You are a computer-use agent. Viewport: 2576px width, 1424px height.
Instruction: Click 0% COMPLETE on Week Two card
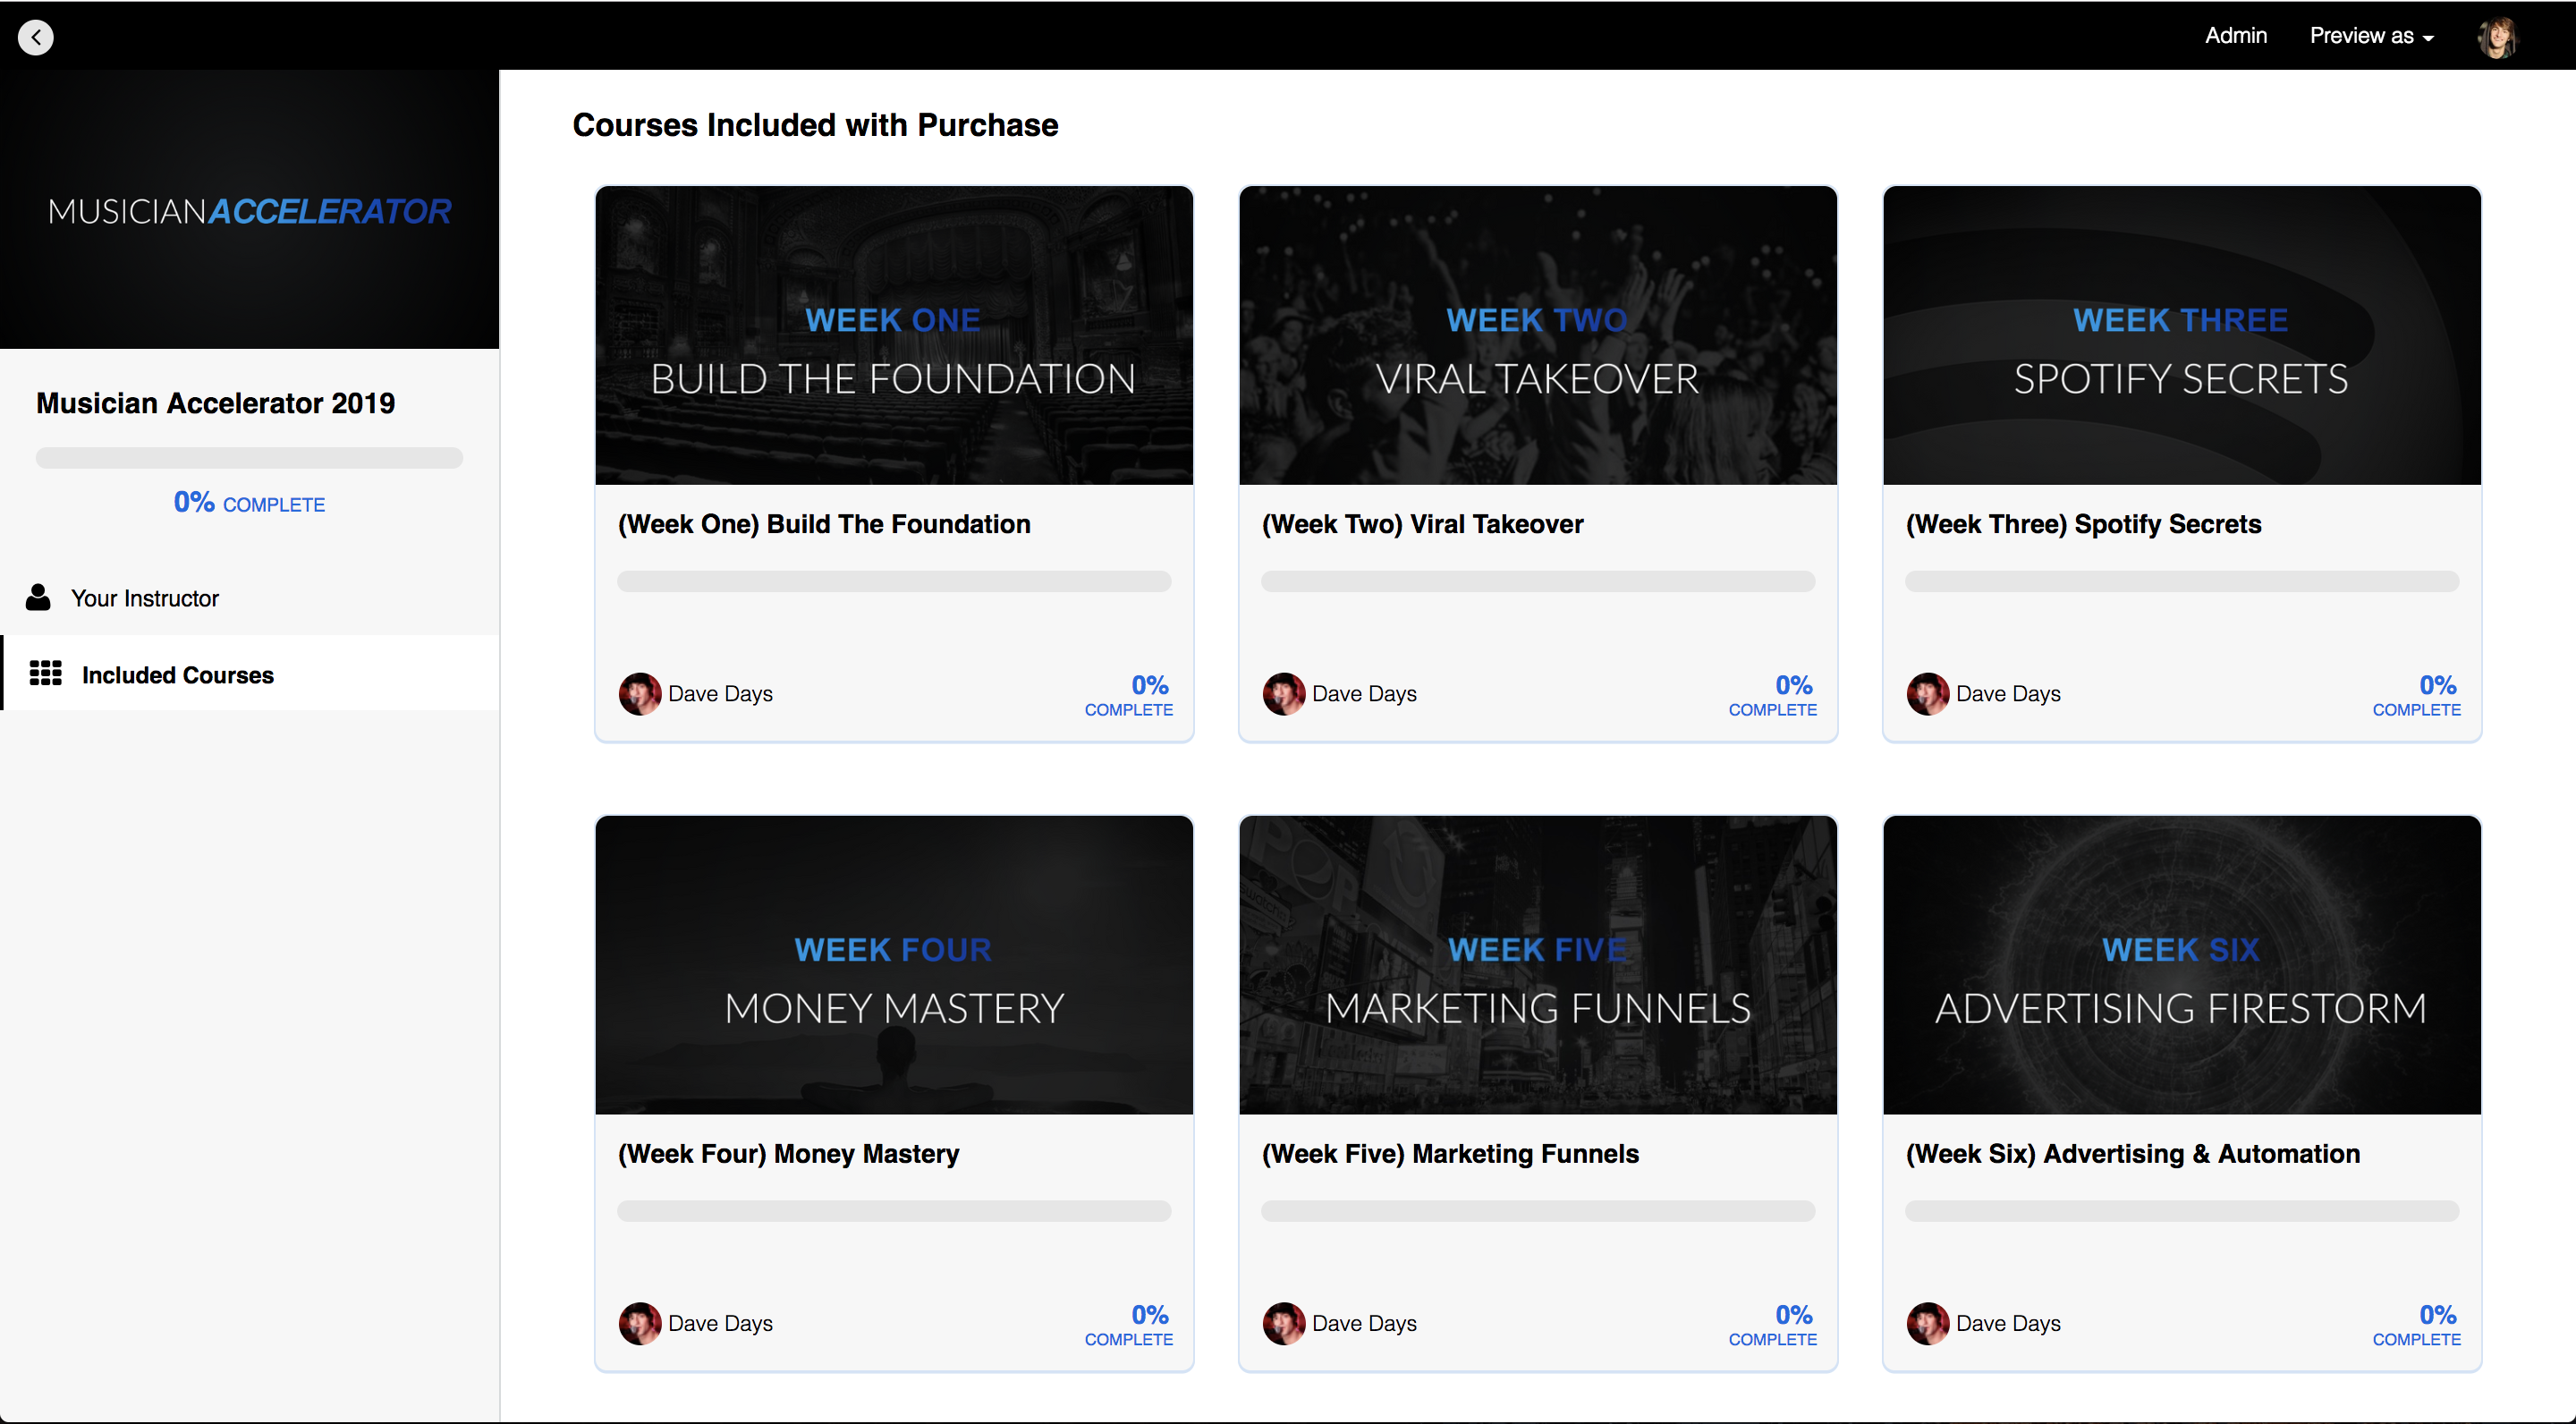(x=1773, y=695)
